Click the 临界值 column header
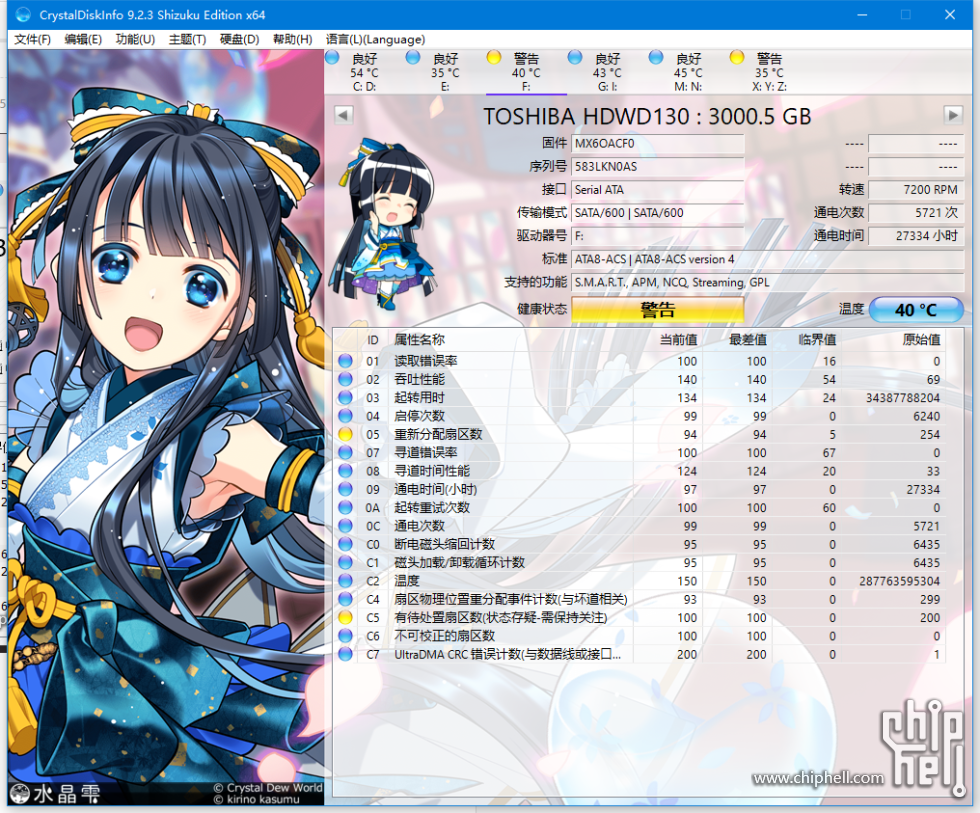Screen dimensions: 980x813 [817, 340]
